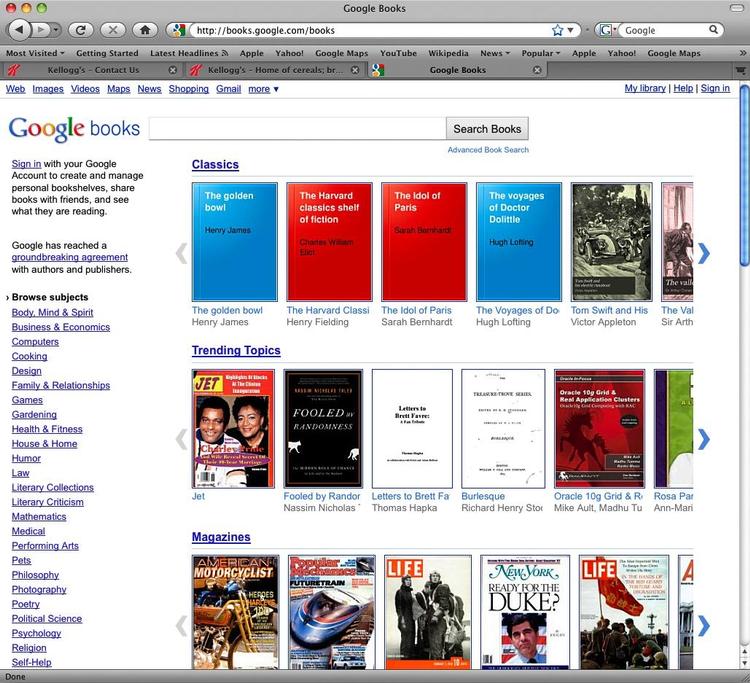
Task: Go to the Home page icon
Action: coord(145,30)
